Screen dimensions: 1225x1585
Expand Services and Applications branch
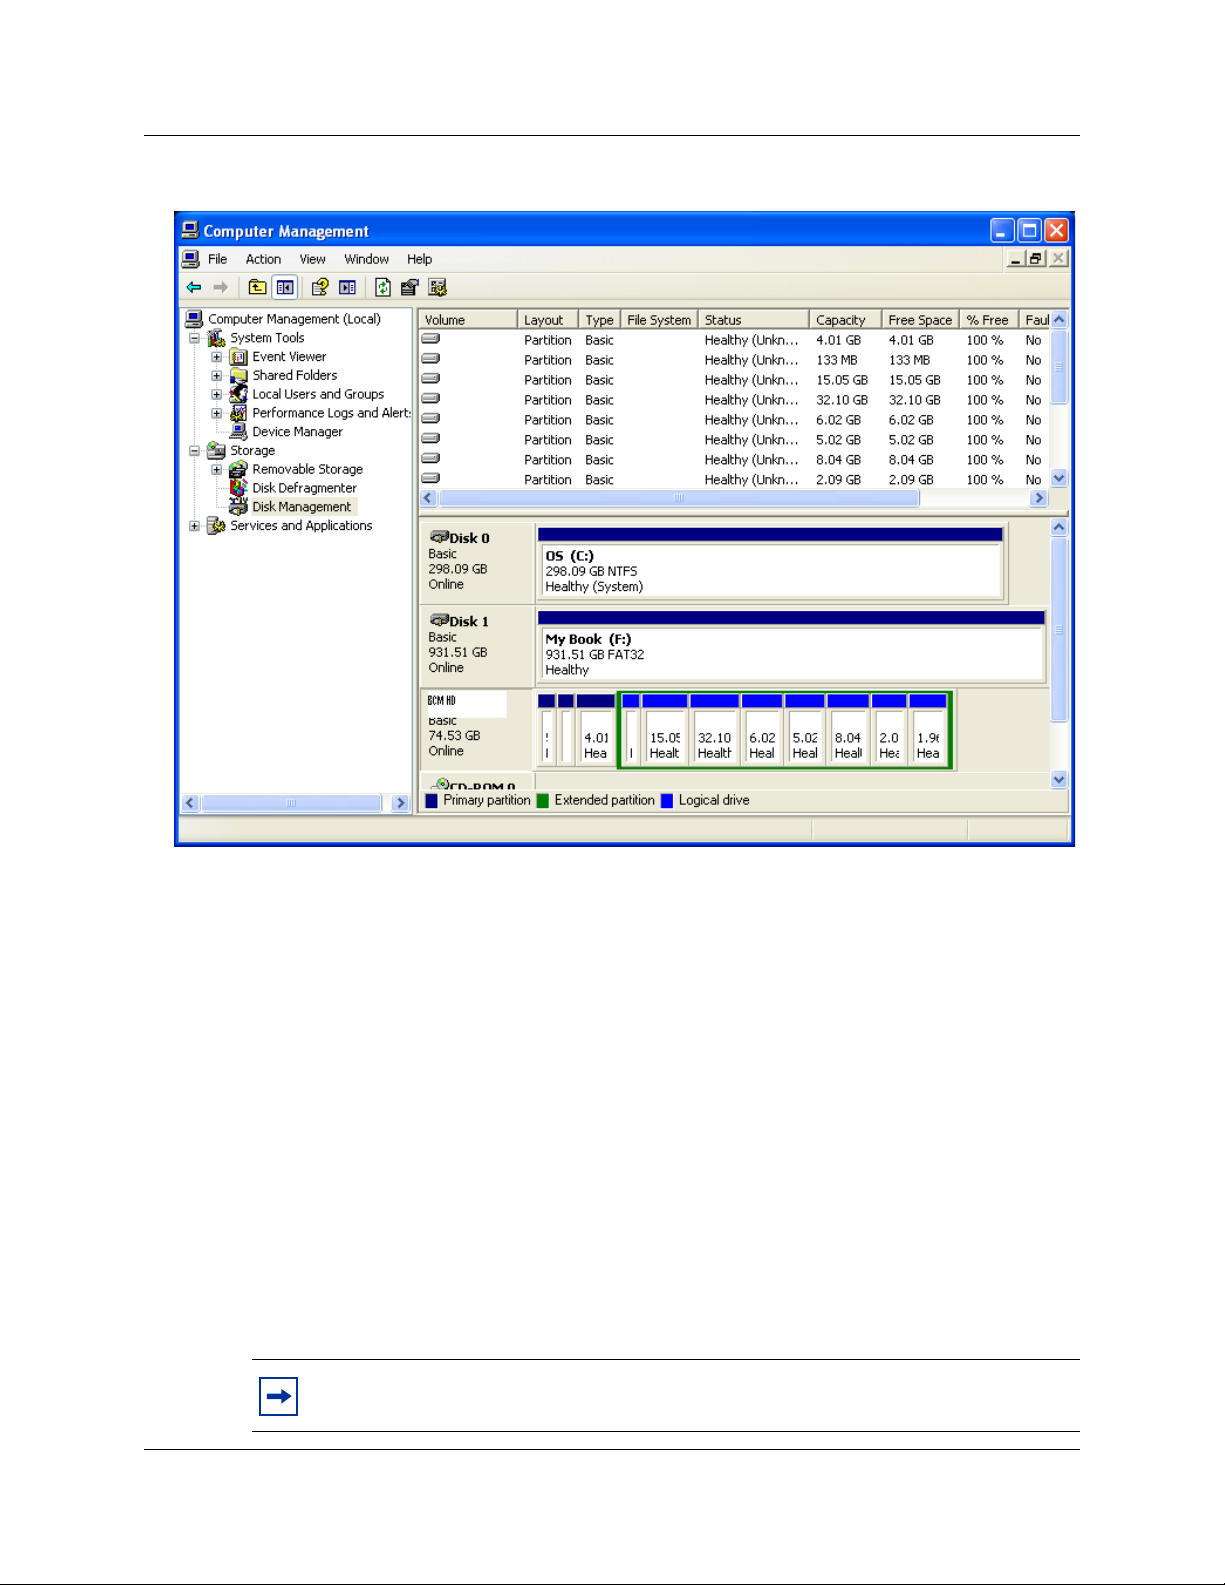(x=194, y=526)
